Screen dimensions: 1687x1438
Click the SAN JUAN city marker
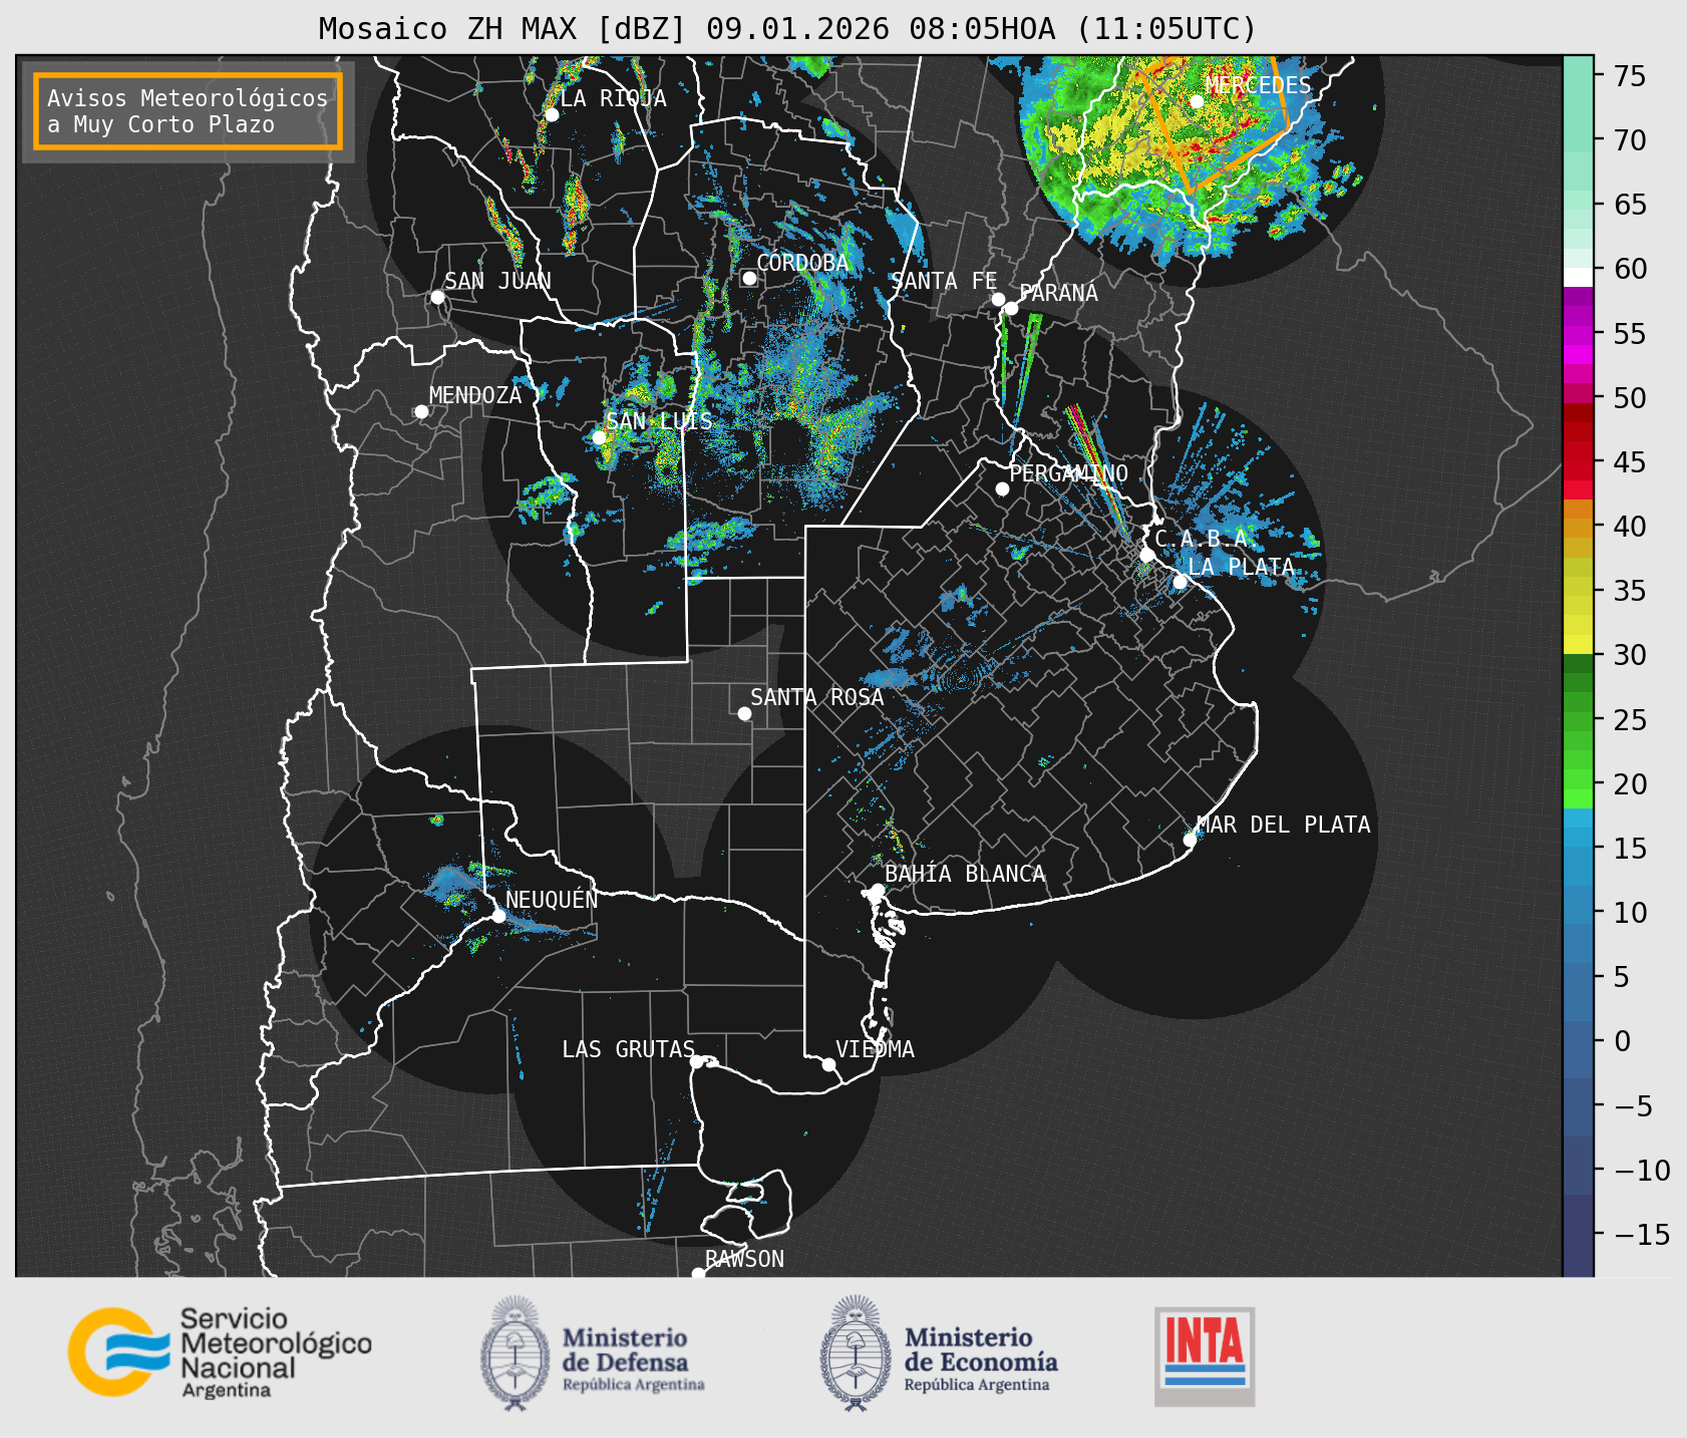coord(437,297)
